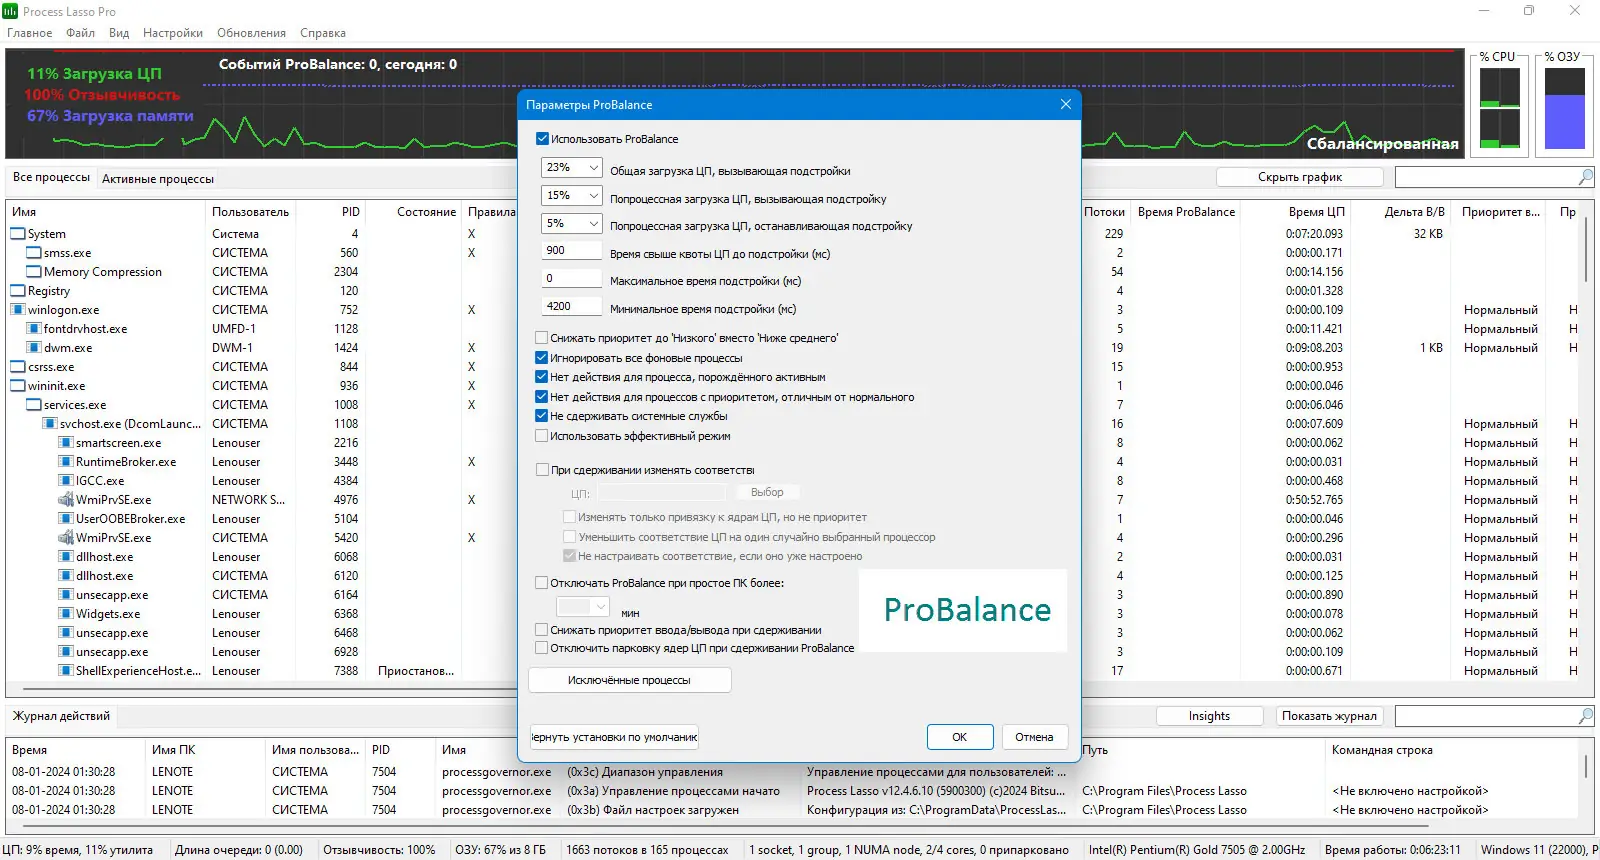
Task: Open the Главное menu
Action: (30, 33)
